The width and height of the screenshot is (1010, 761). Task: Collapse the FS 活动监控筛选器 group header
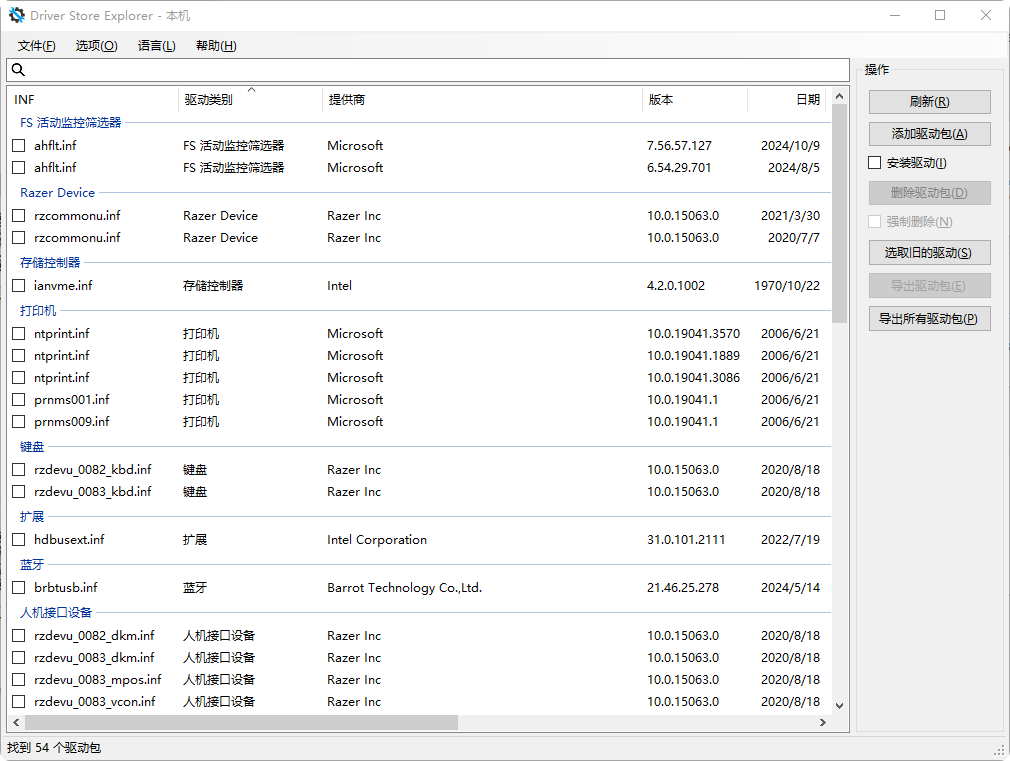(70, 122)
